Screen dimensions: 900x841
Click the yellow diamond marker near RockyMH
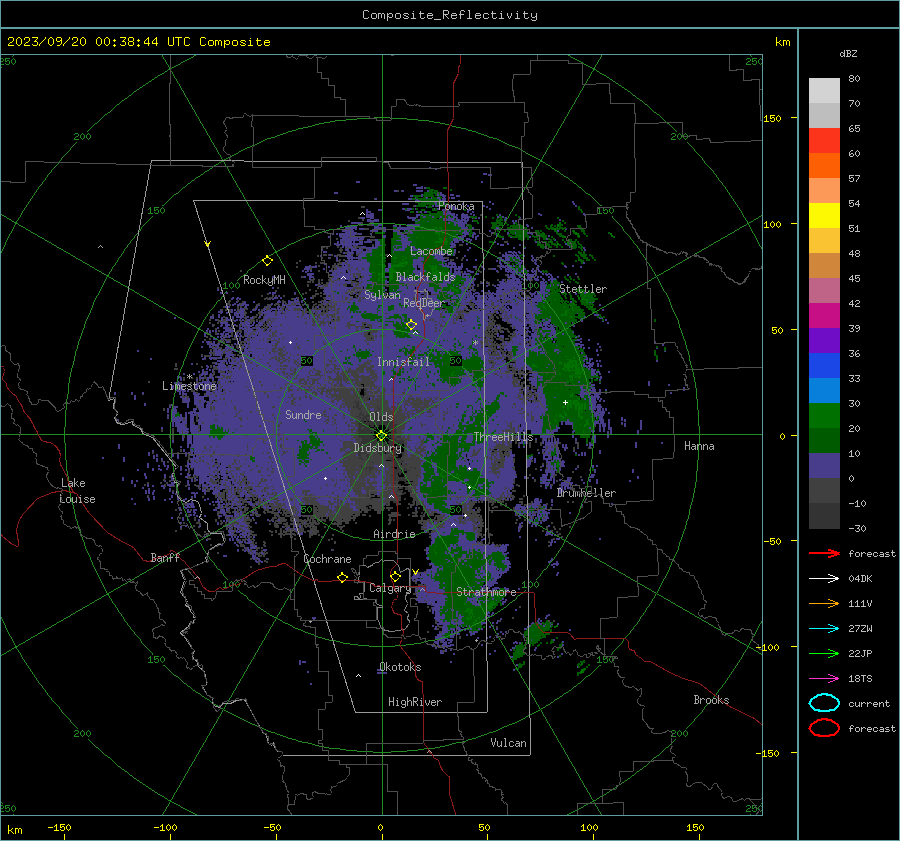click(x=267, y=261)
